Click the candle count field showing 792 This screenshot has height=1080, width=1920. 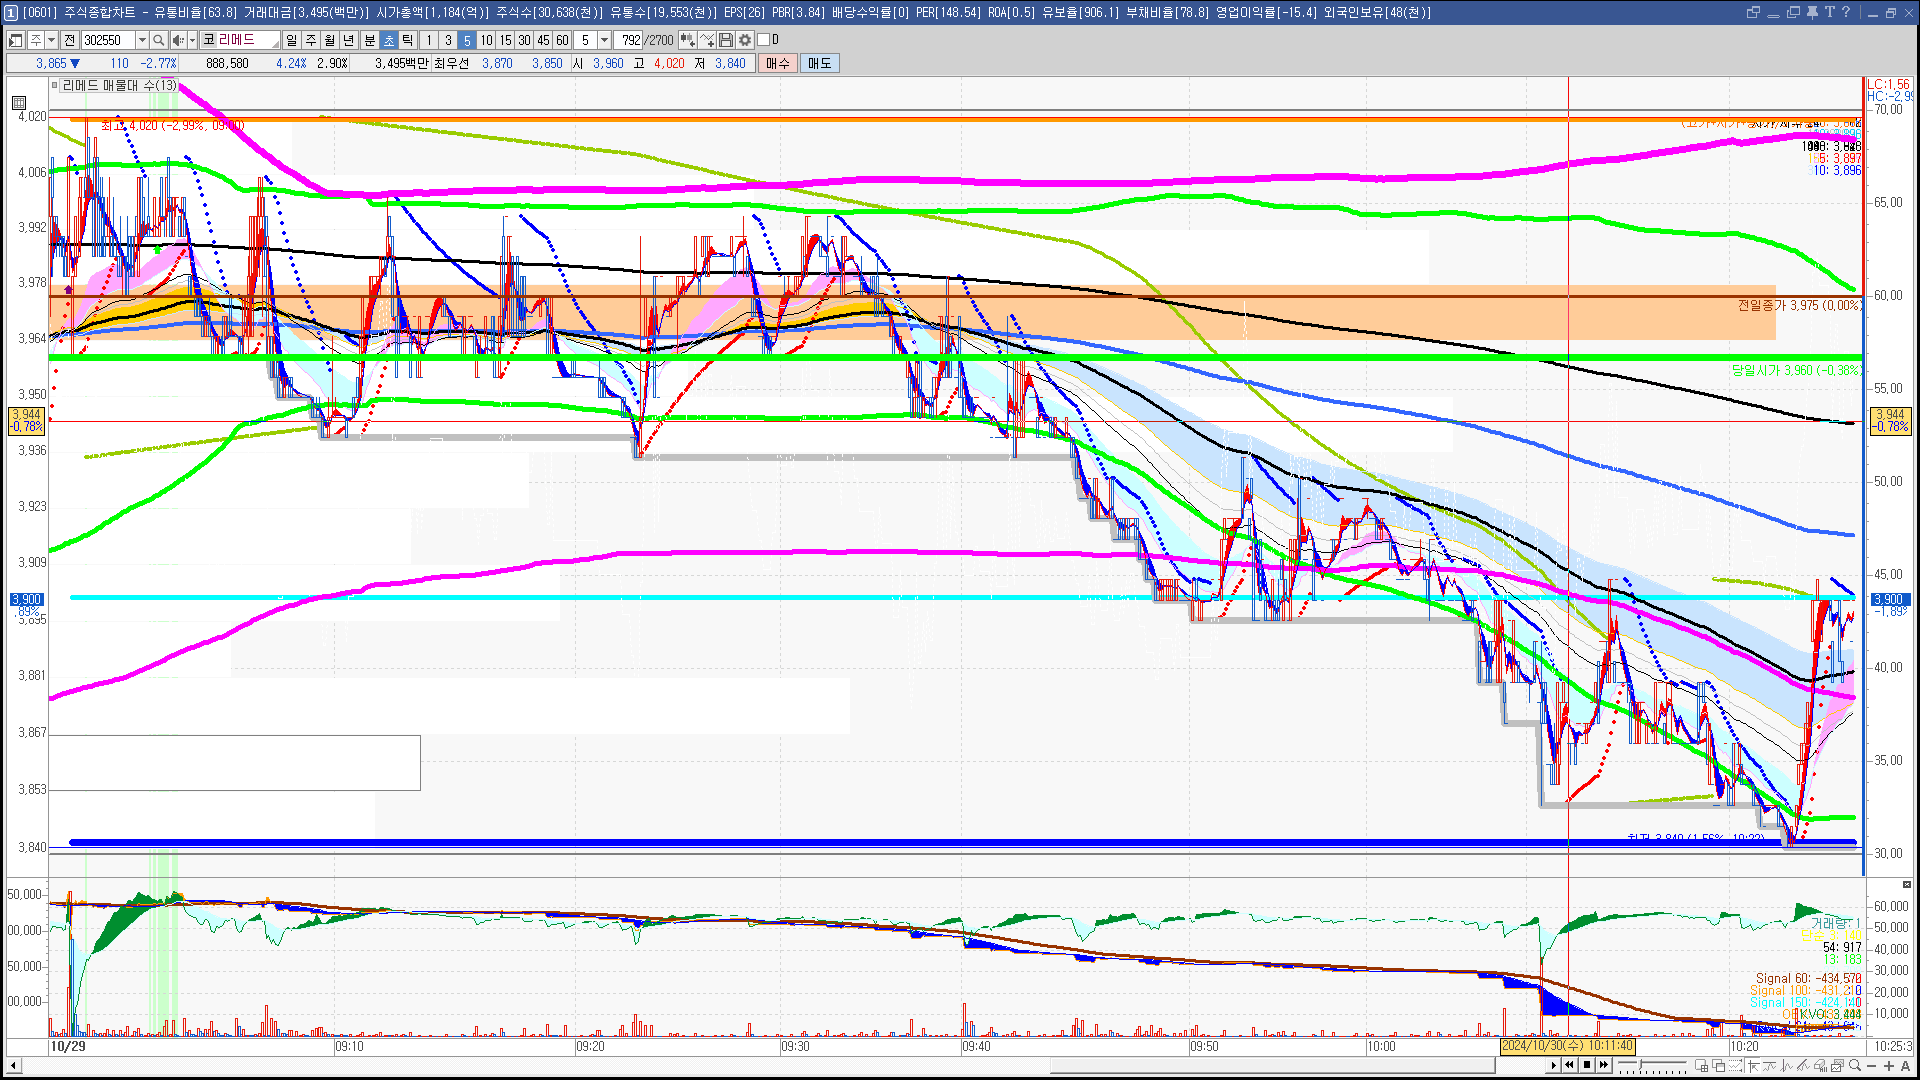(630, 40)
